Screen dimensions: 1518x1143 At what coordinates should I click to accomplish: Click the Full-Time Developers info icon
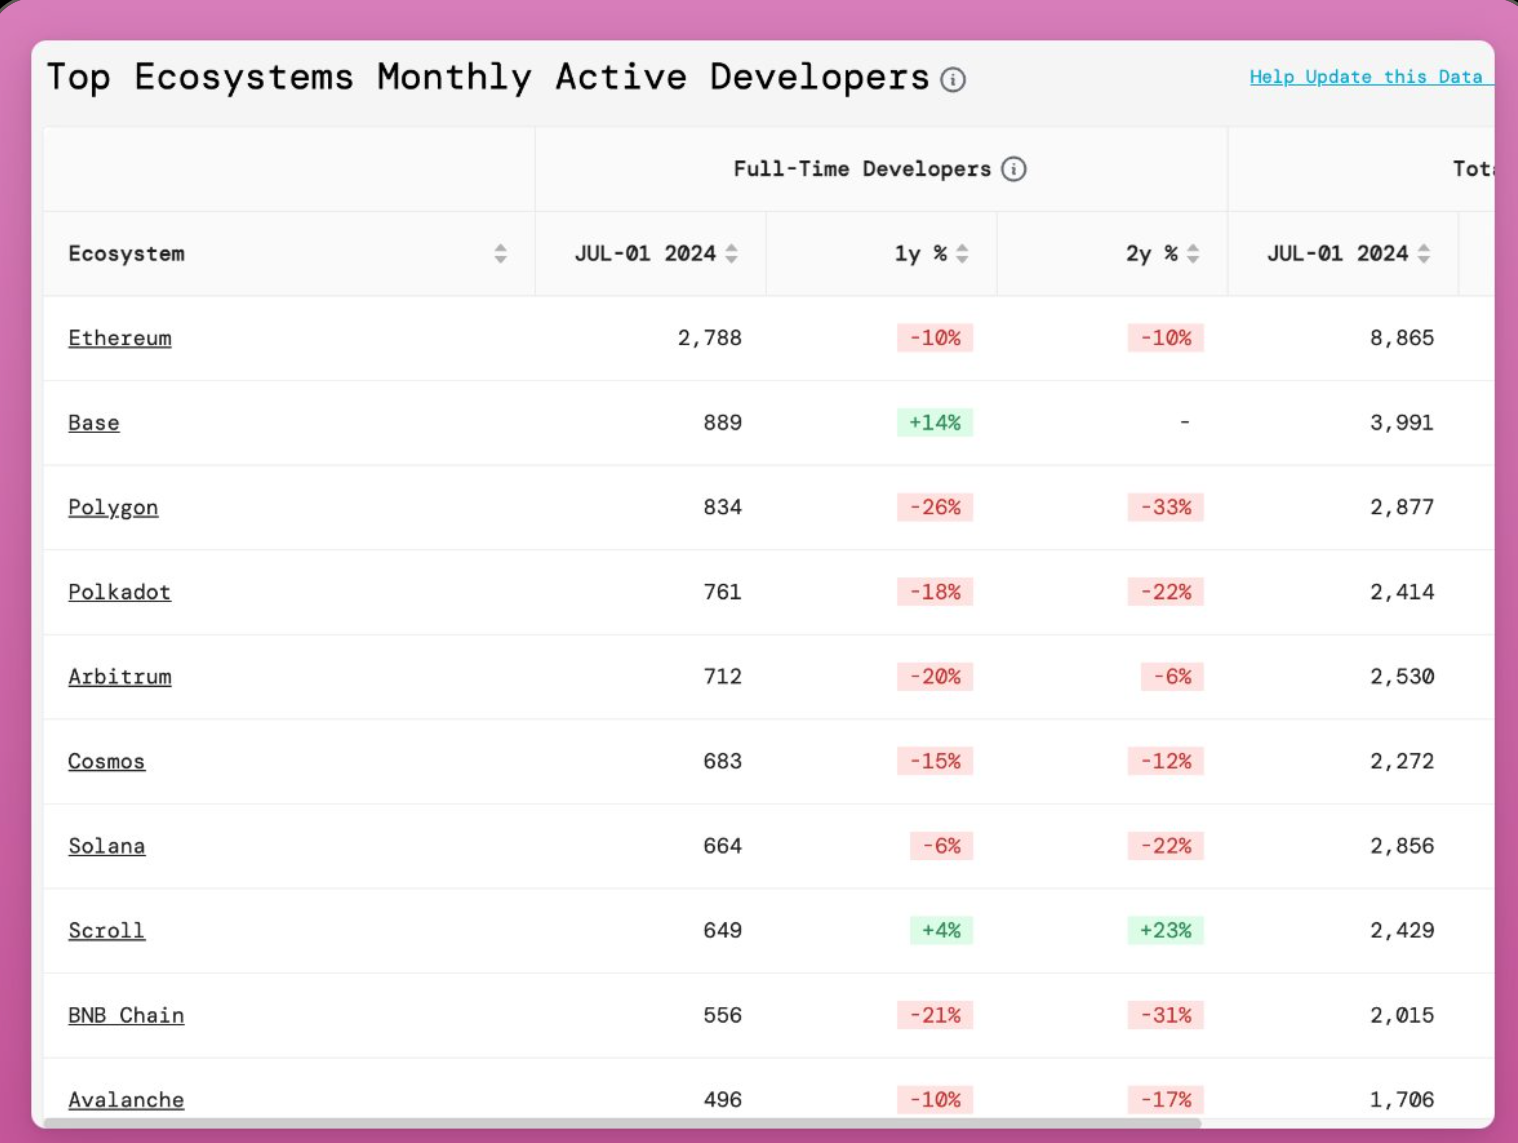[1014, 169]
